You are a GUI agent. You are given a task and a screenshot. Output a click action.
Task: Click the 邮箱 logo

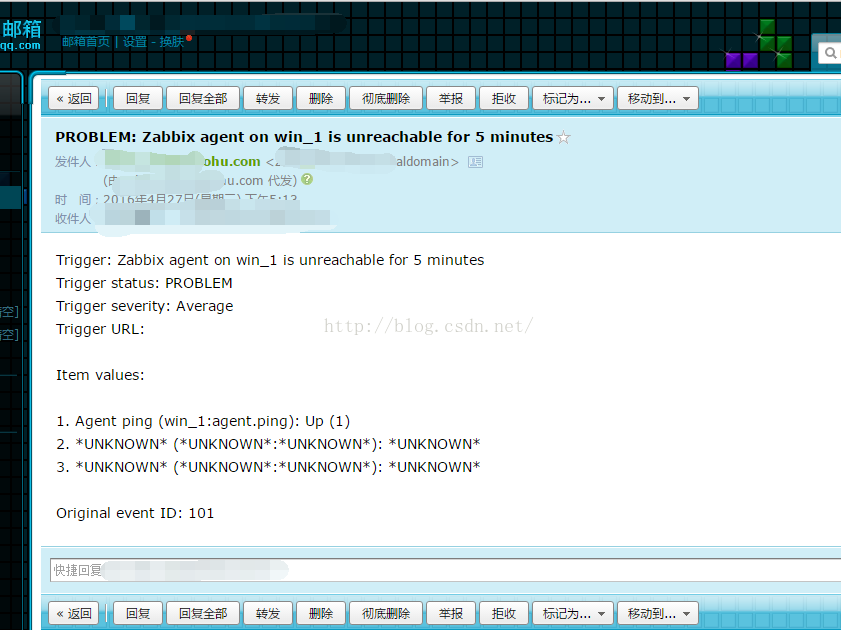pyautogui.click(x=21, y=35)
